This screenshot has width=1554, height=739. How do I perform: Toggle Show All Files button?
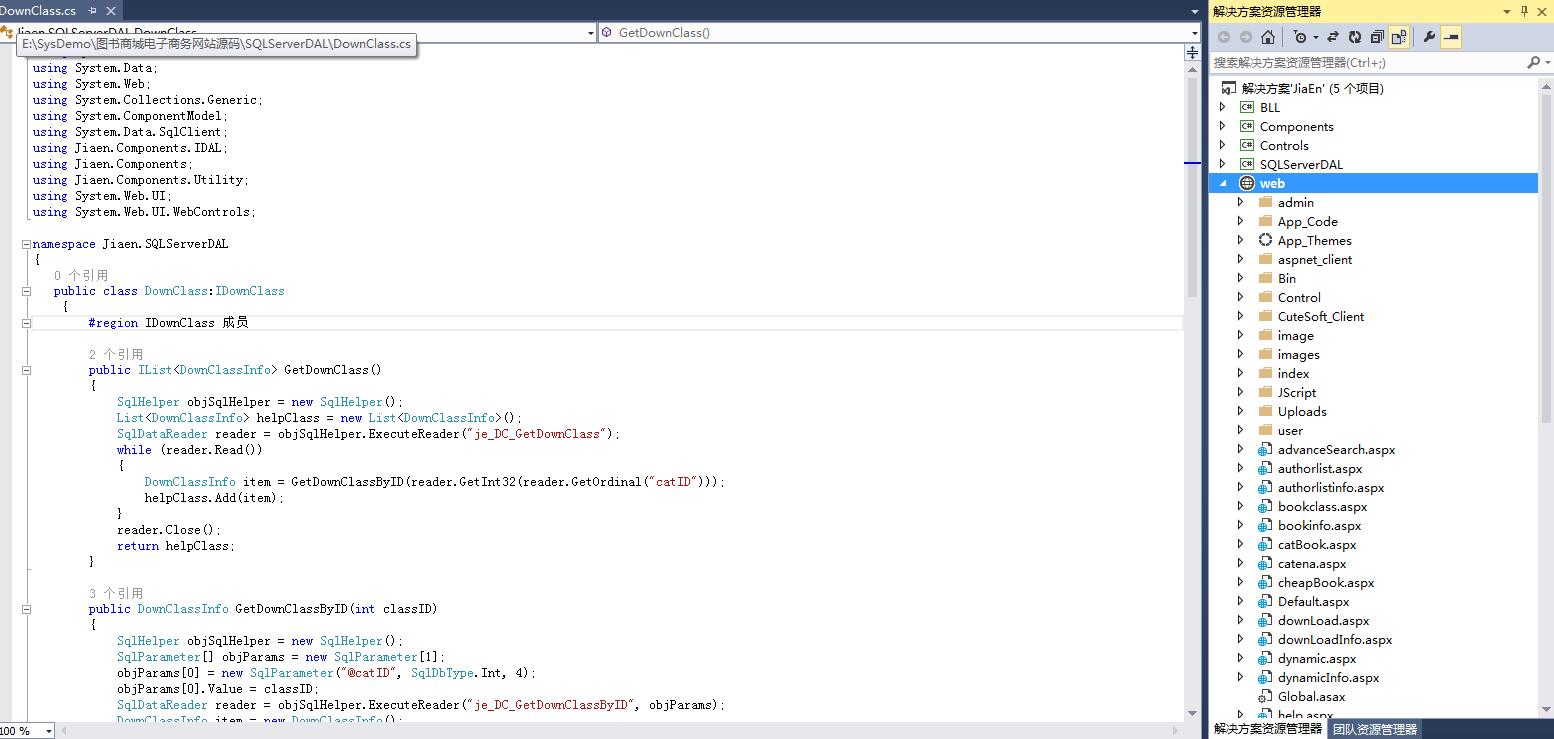1399,37
